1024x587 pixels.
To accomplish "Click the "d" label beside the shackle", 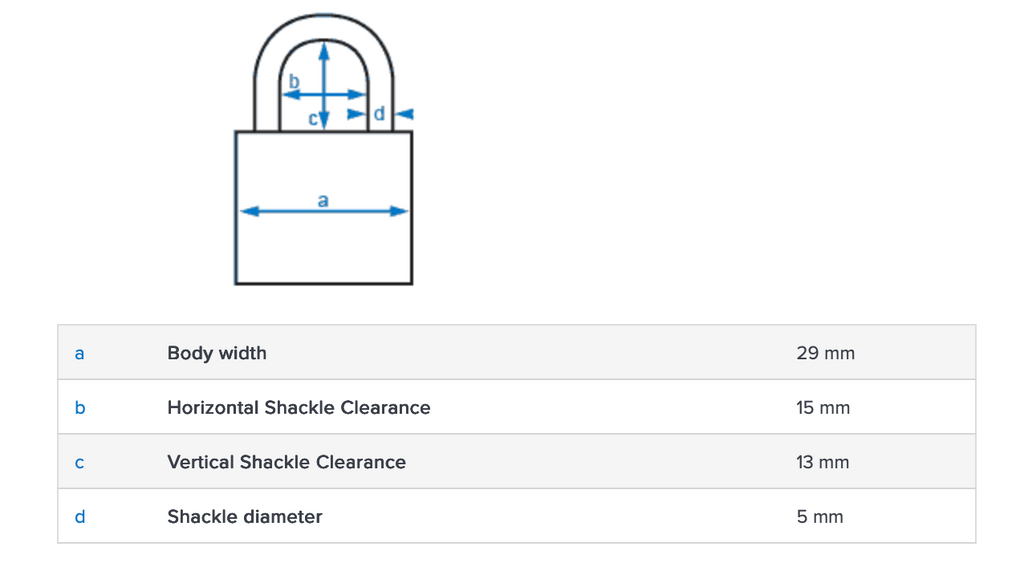I will (x=379, y=114).
